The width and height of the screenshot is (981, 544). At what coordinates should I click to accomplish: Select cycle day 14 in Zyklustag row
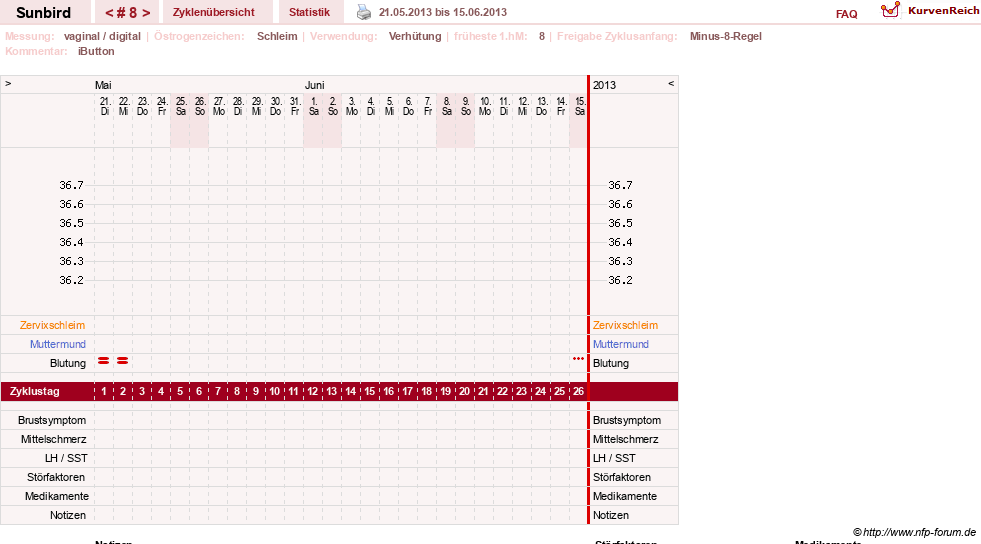point(350,391)
